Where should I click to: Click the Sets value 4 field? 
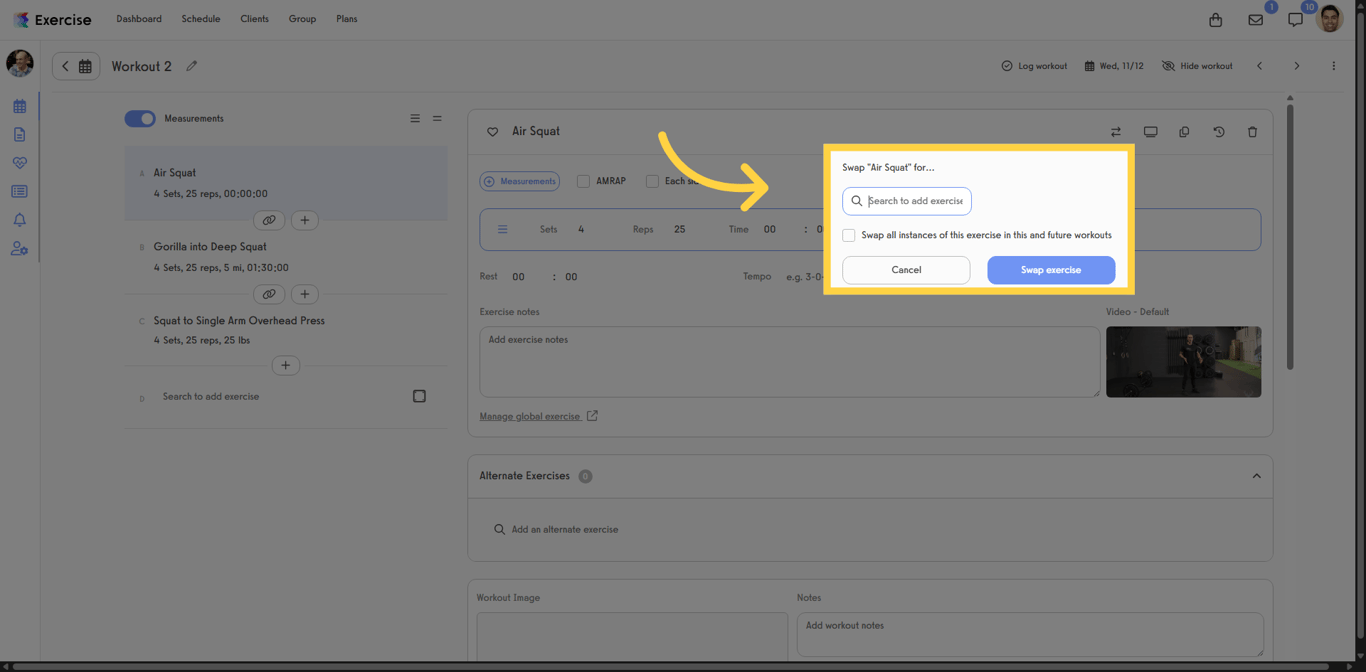pyautogui.click(x=581, y=229)
